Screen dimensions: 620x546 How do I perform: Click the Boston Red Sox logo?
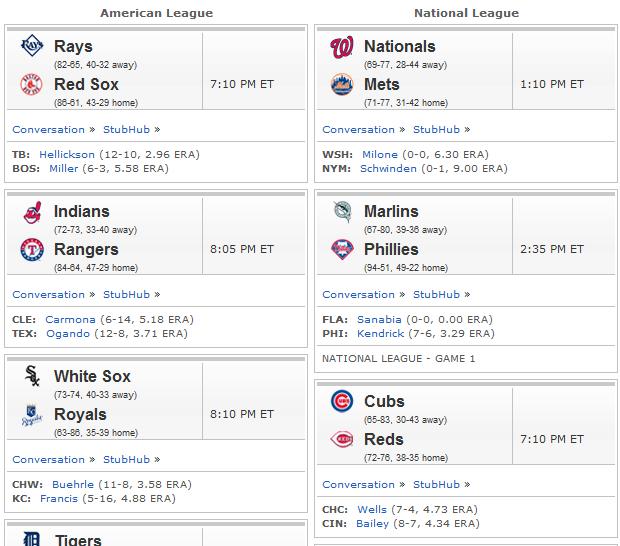point(31,84)
